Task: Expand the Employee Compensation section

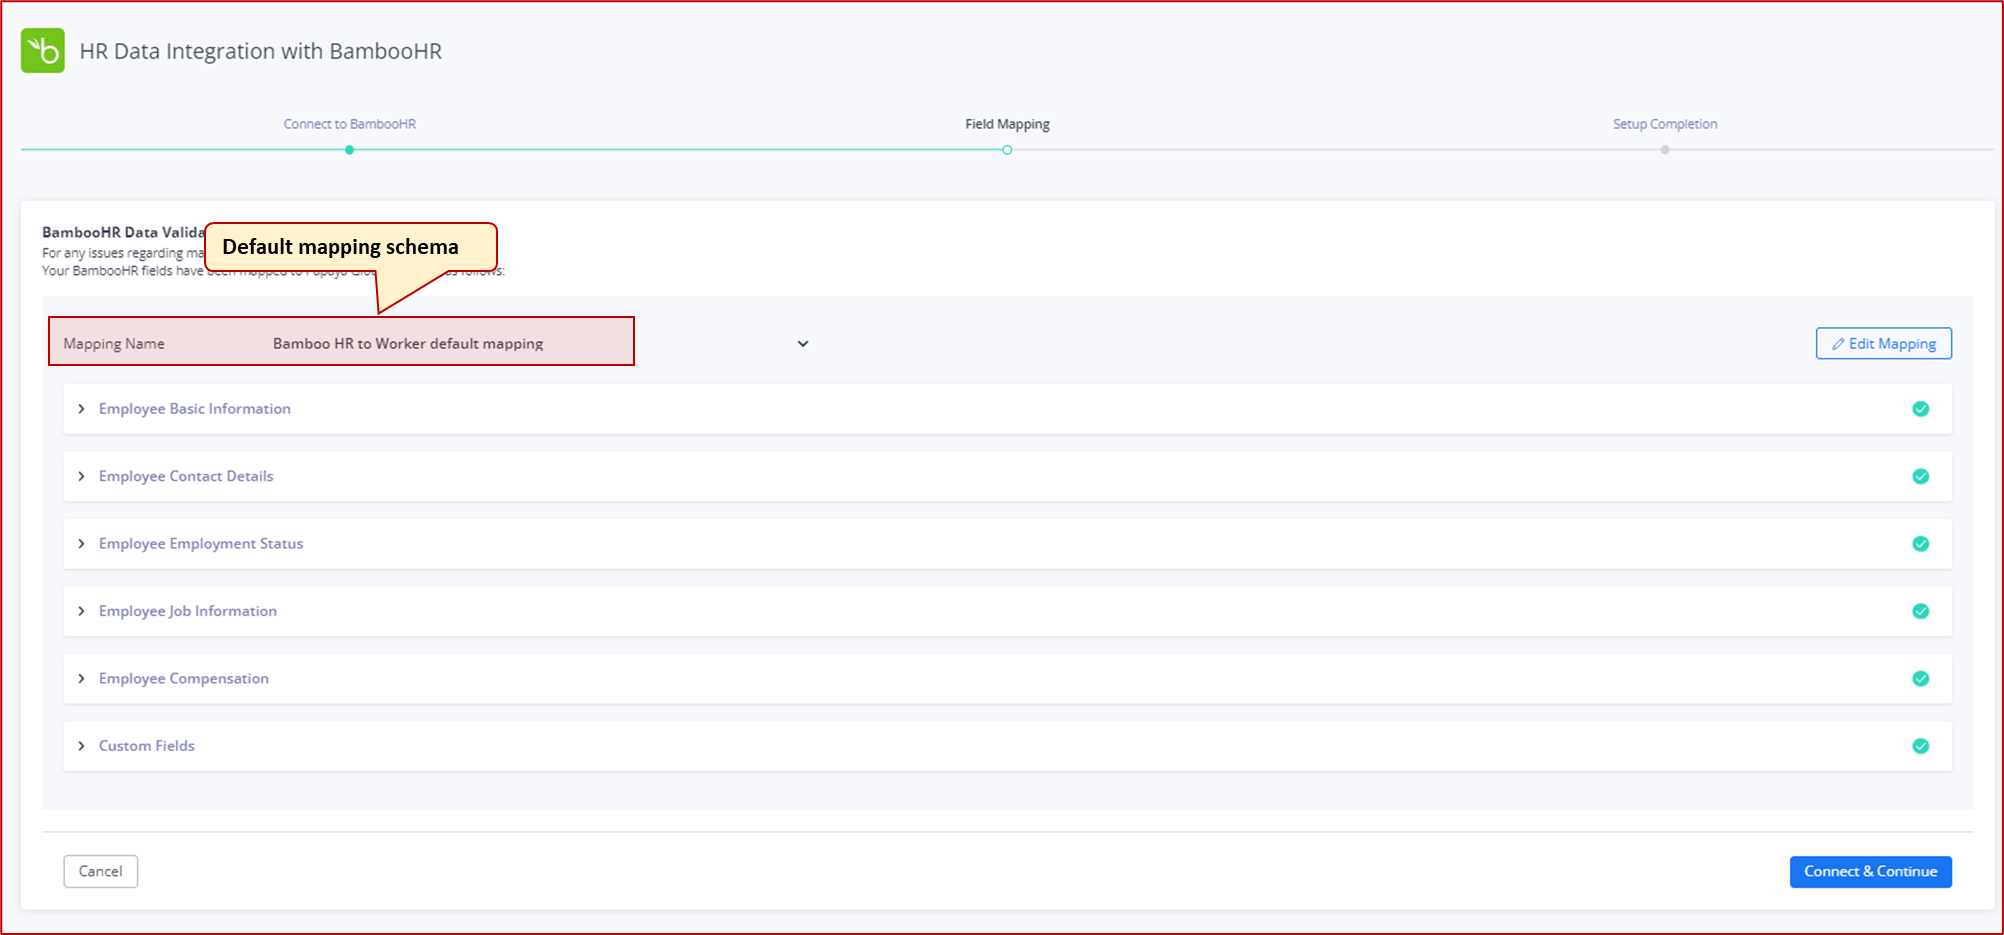Action: 82,678
